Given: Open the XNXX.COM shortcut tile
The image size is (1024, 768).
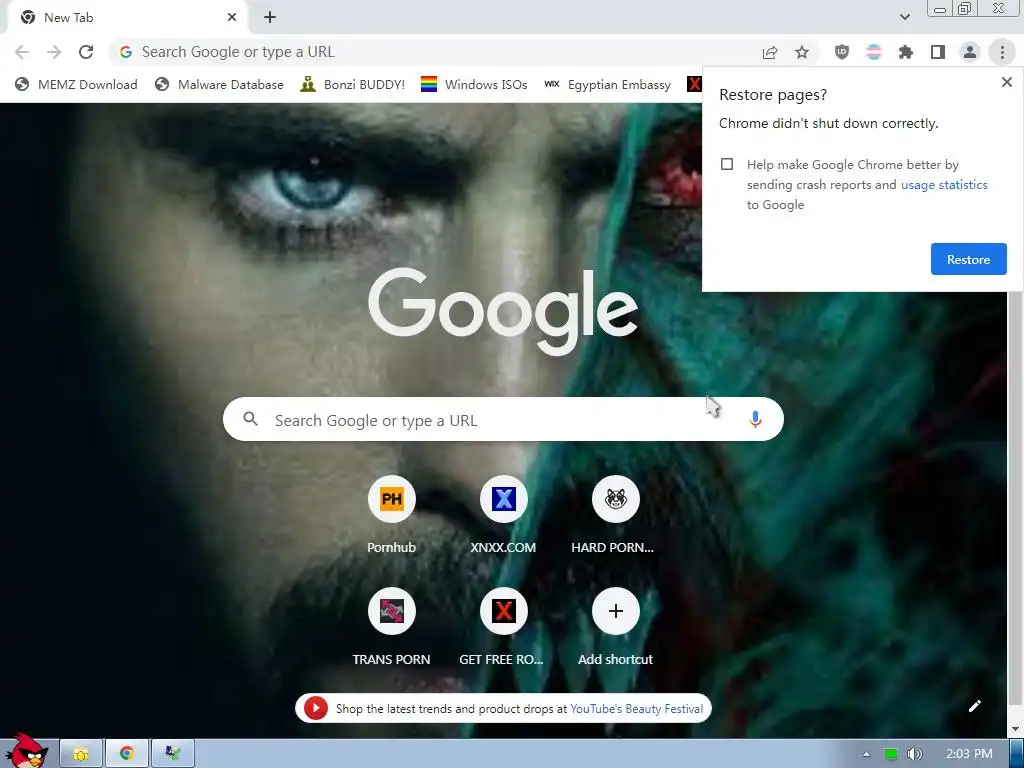Looking at the screenshot, I should coord(503,515).
